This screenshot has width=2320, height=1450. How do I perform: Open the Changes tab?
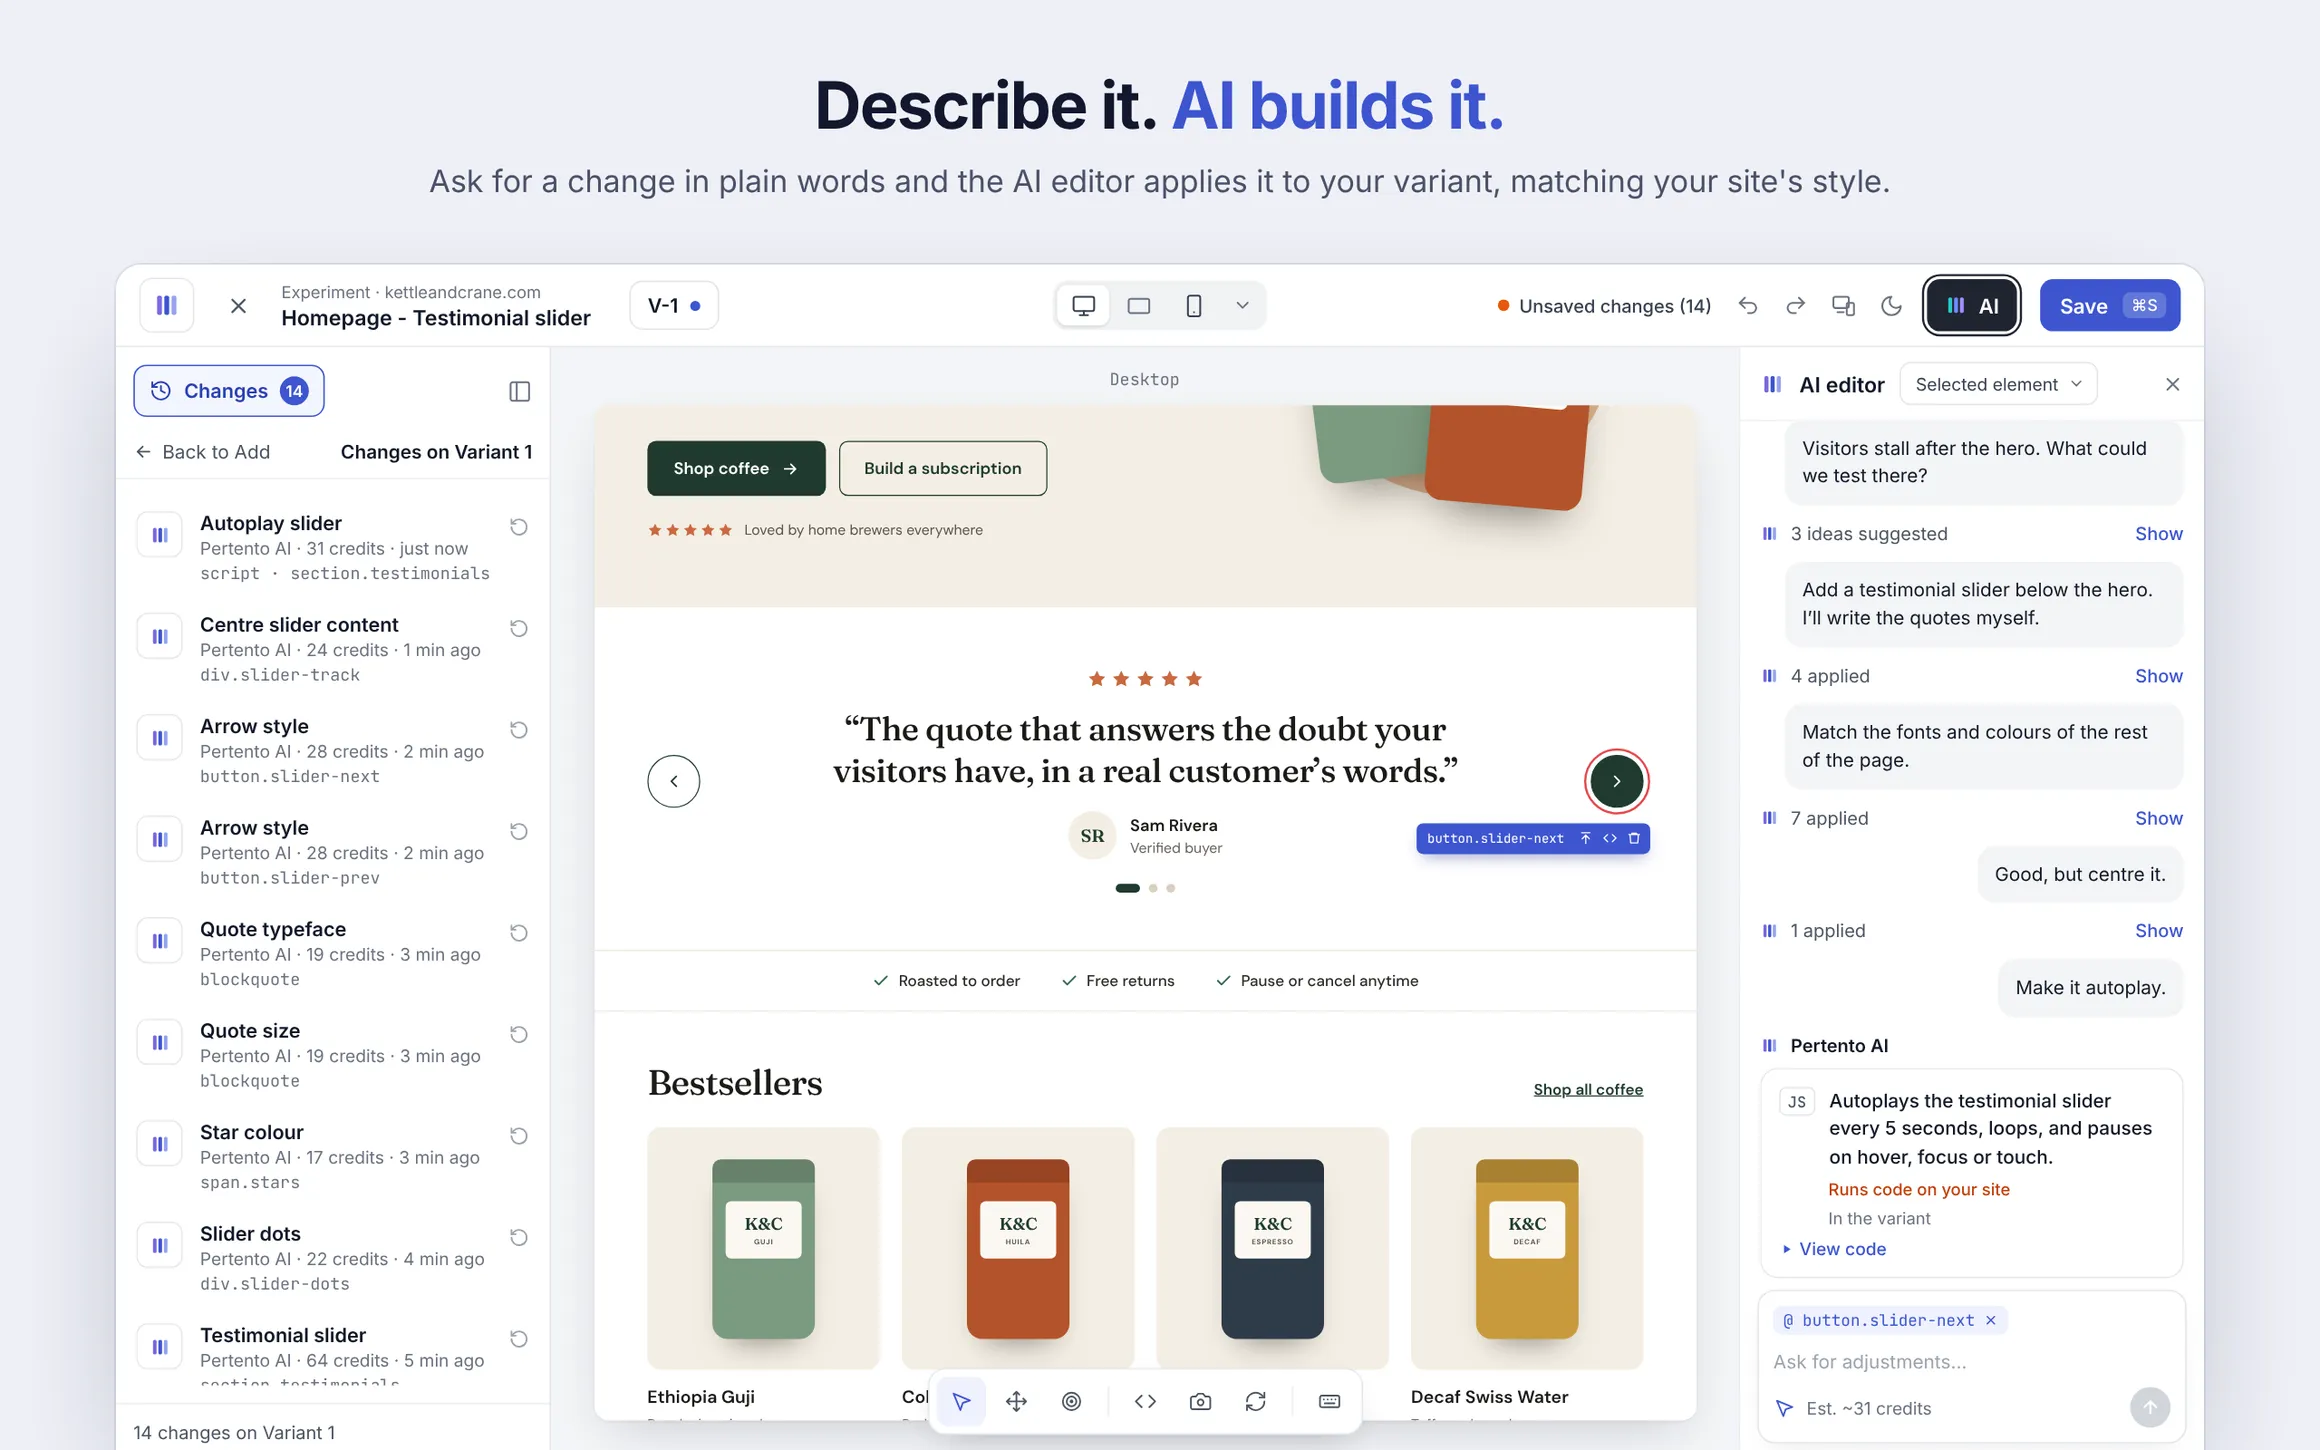click(x=229, y=391)
